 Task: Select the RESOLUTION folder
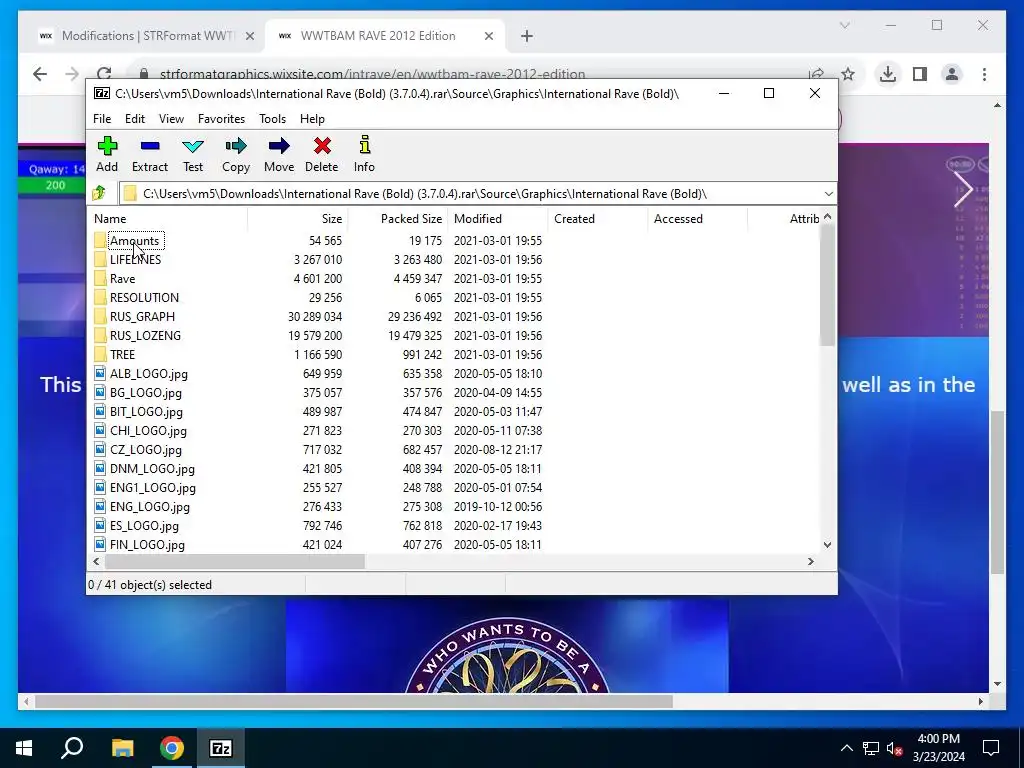click(x=144, y=297)
